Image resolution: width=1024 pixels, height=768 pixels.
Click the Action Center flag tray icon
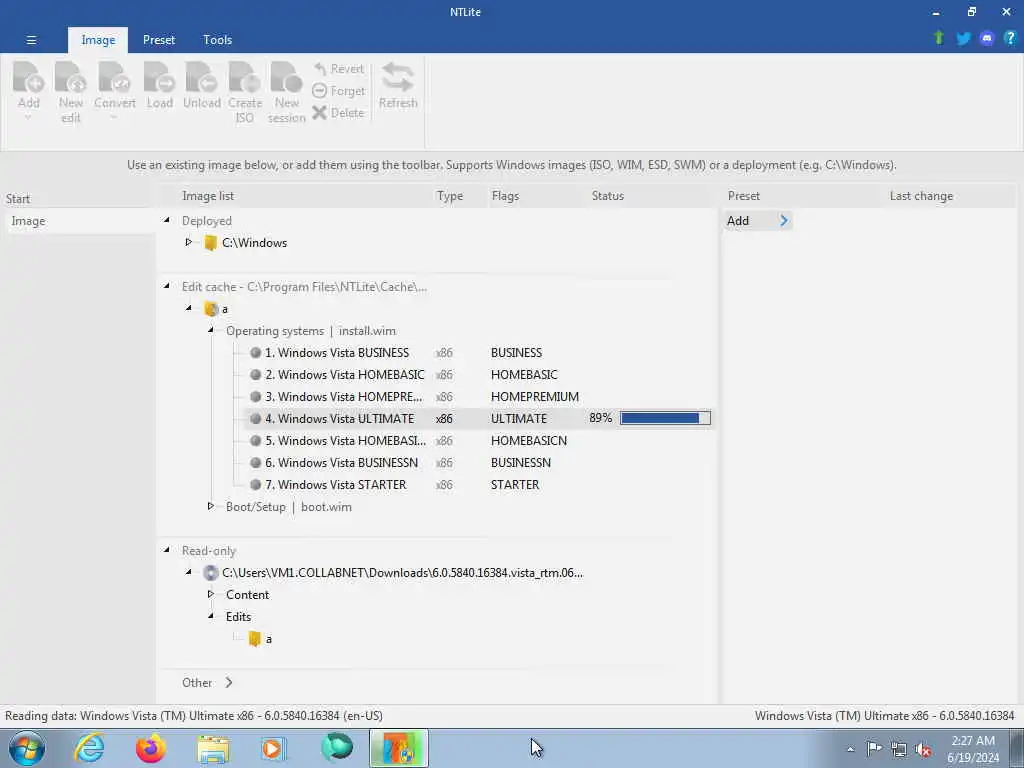tap(874, 748)
